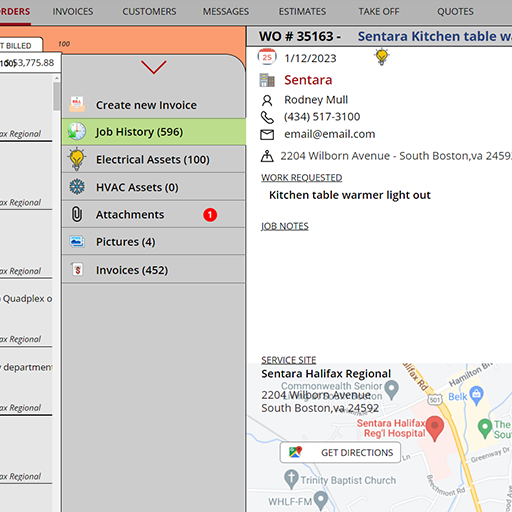Click the Pictures image icon

[x=77, y=241]
